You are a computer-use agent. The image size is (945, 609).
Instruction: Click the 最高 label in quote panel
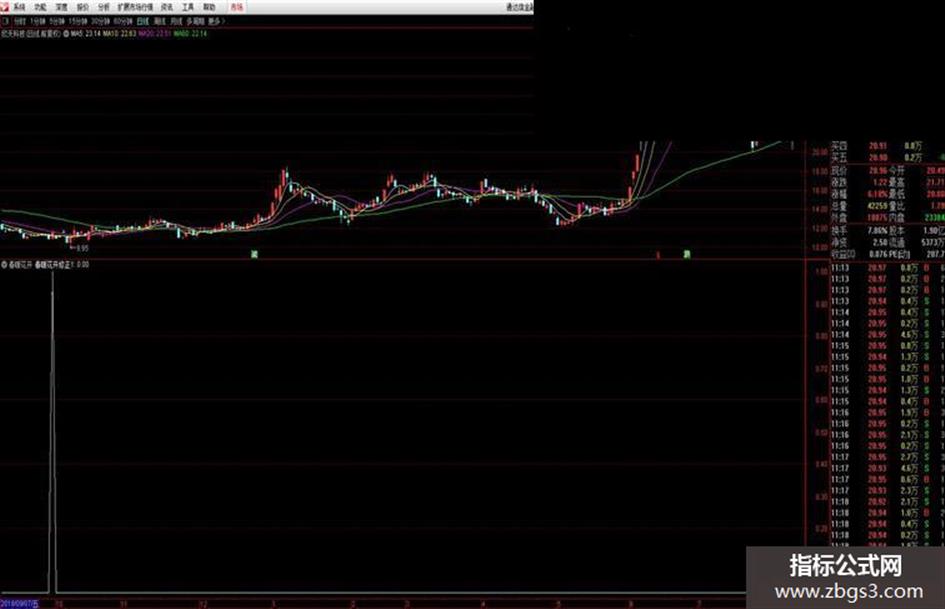pos(897,182)
